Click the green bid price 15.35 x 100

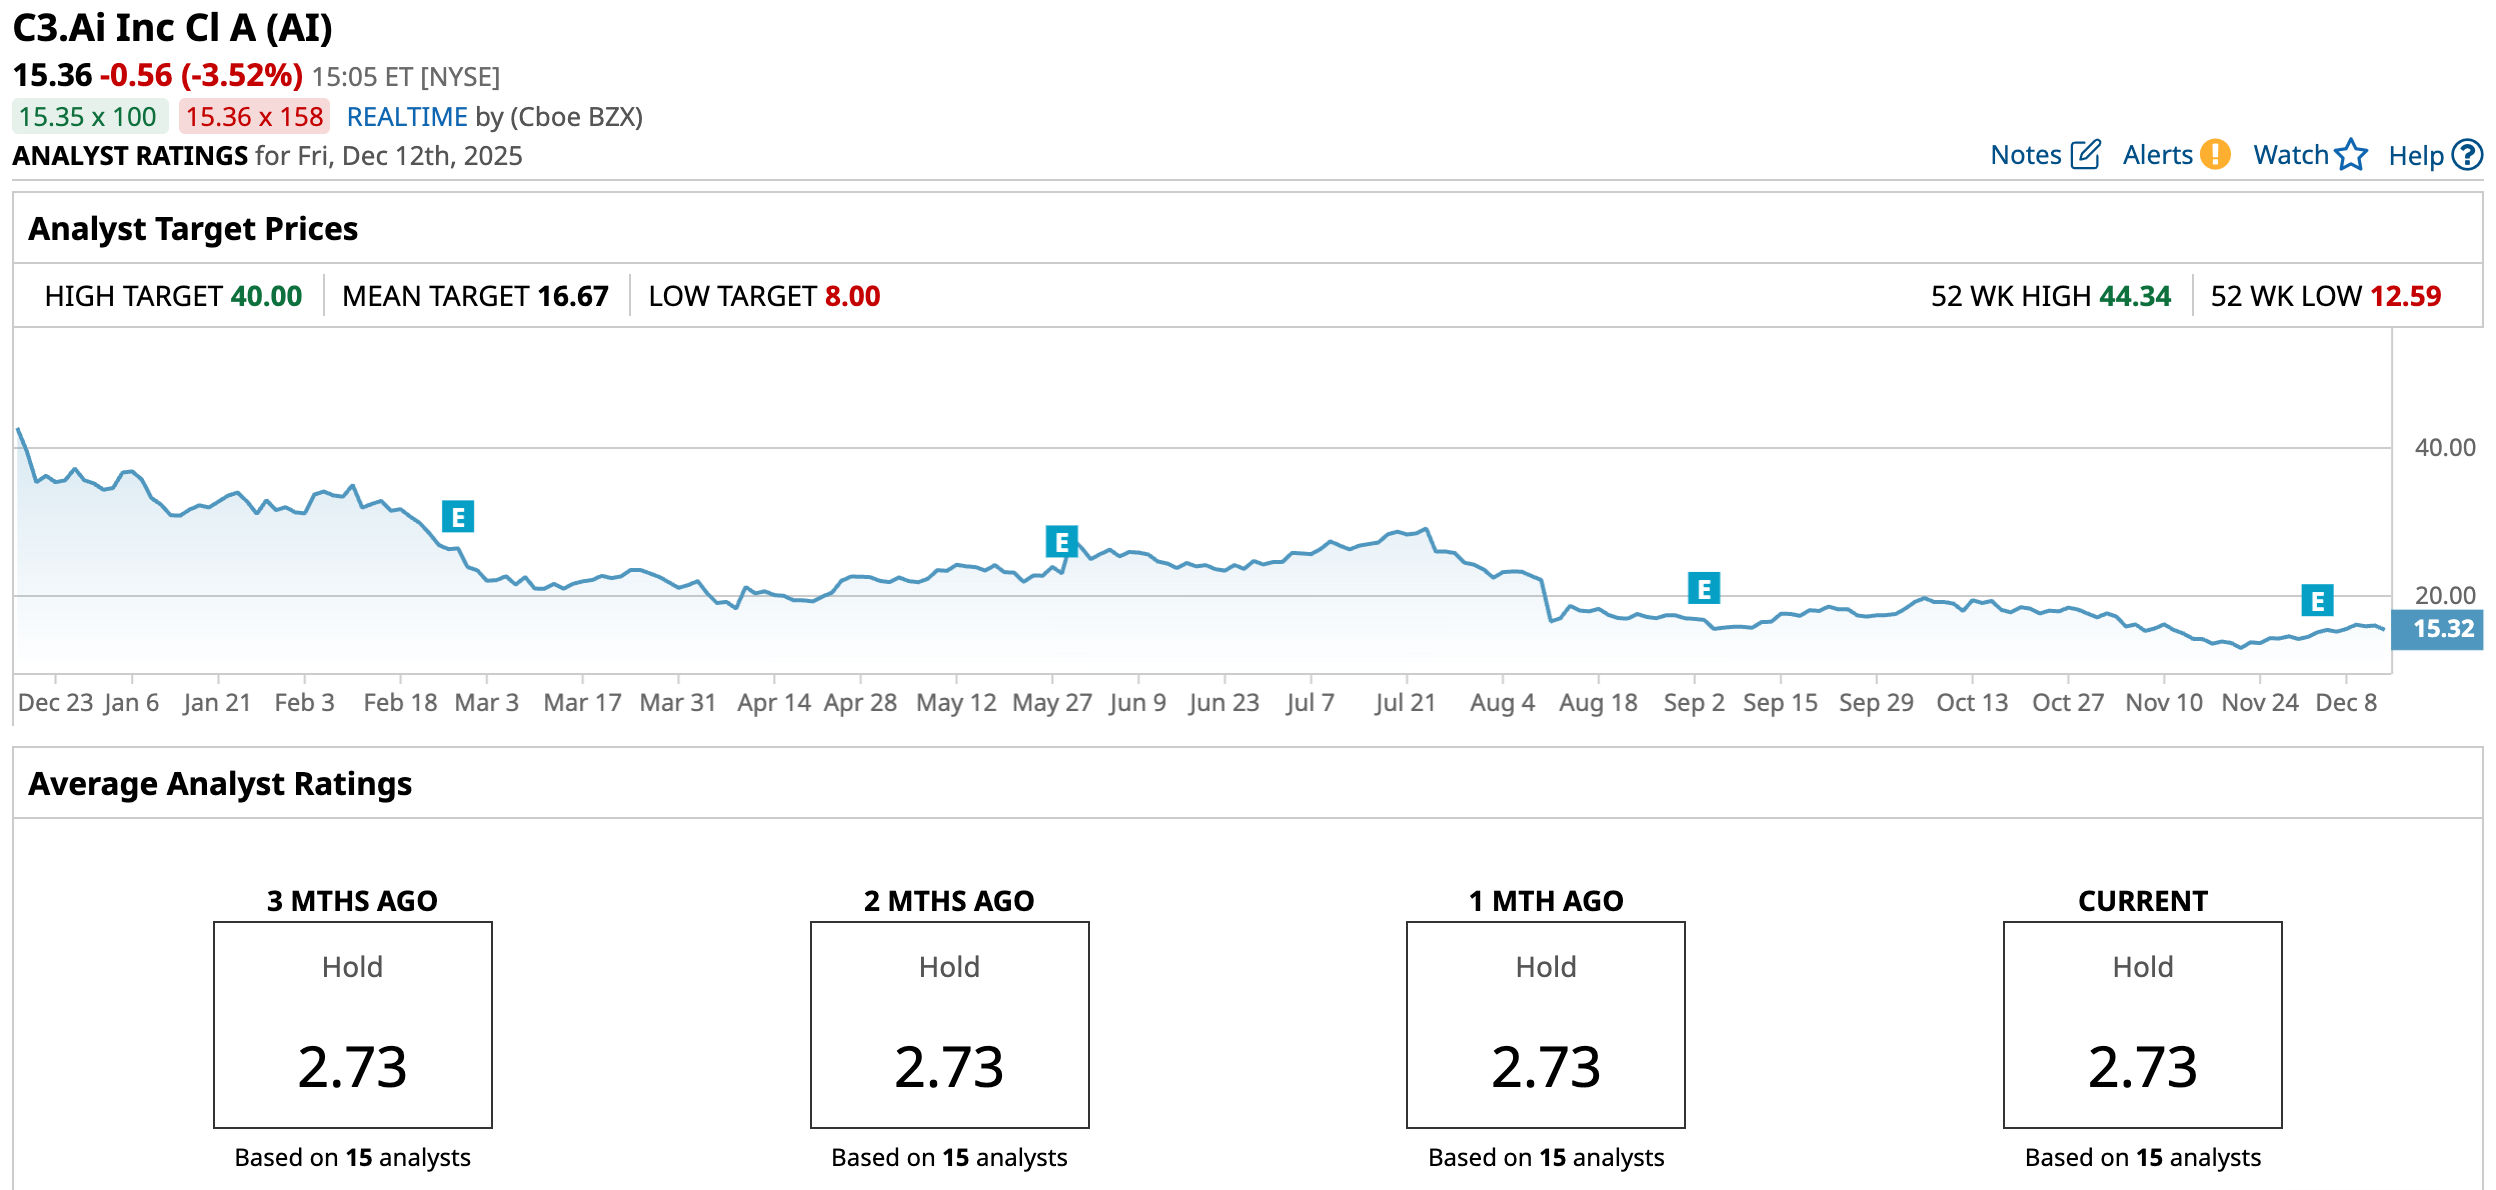88,117
